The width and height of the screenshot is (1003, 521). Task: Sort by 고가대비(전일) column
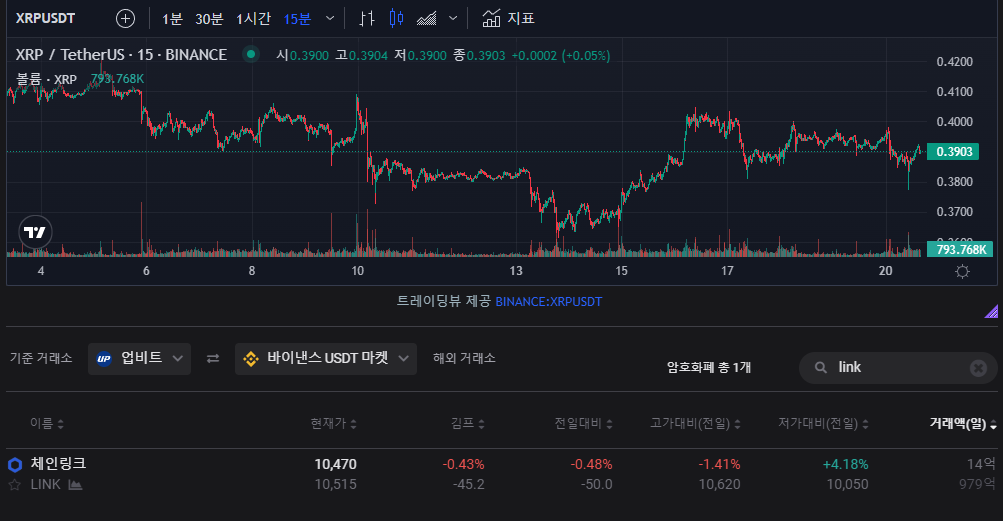click(x=695, y=424)
